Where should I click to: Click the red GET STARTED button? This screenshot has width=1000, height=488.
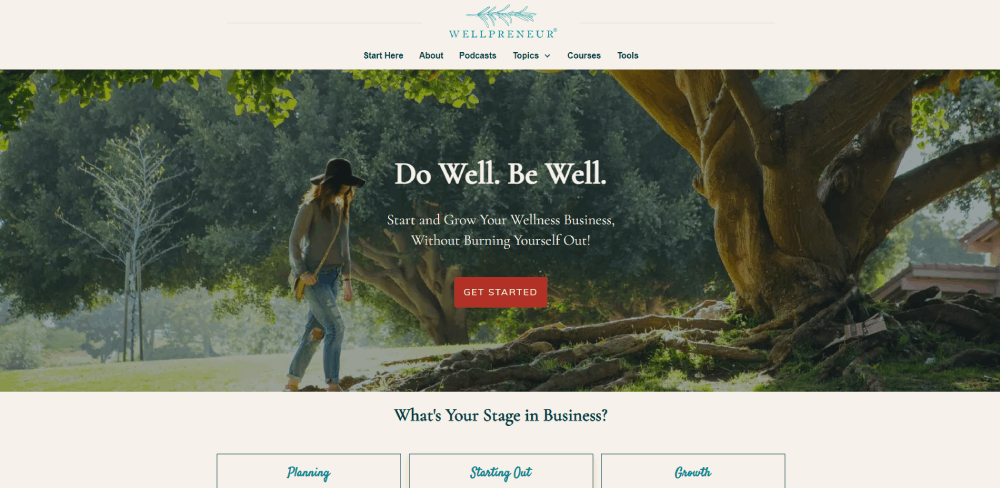tap(501, 292)
